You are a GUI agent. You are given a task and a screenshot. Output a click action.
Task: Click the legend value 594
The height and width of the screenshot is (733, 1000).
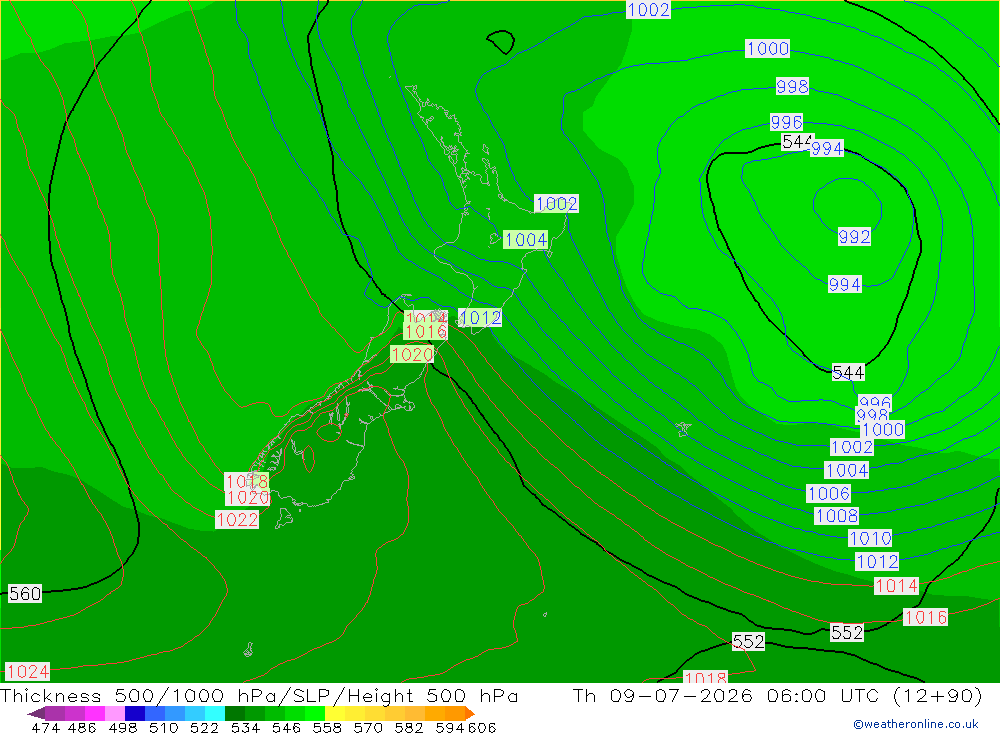coord(450,727)
